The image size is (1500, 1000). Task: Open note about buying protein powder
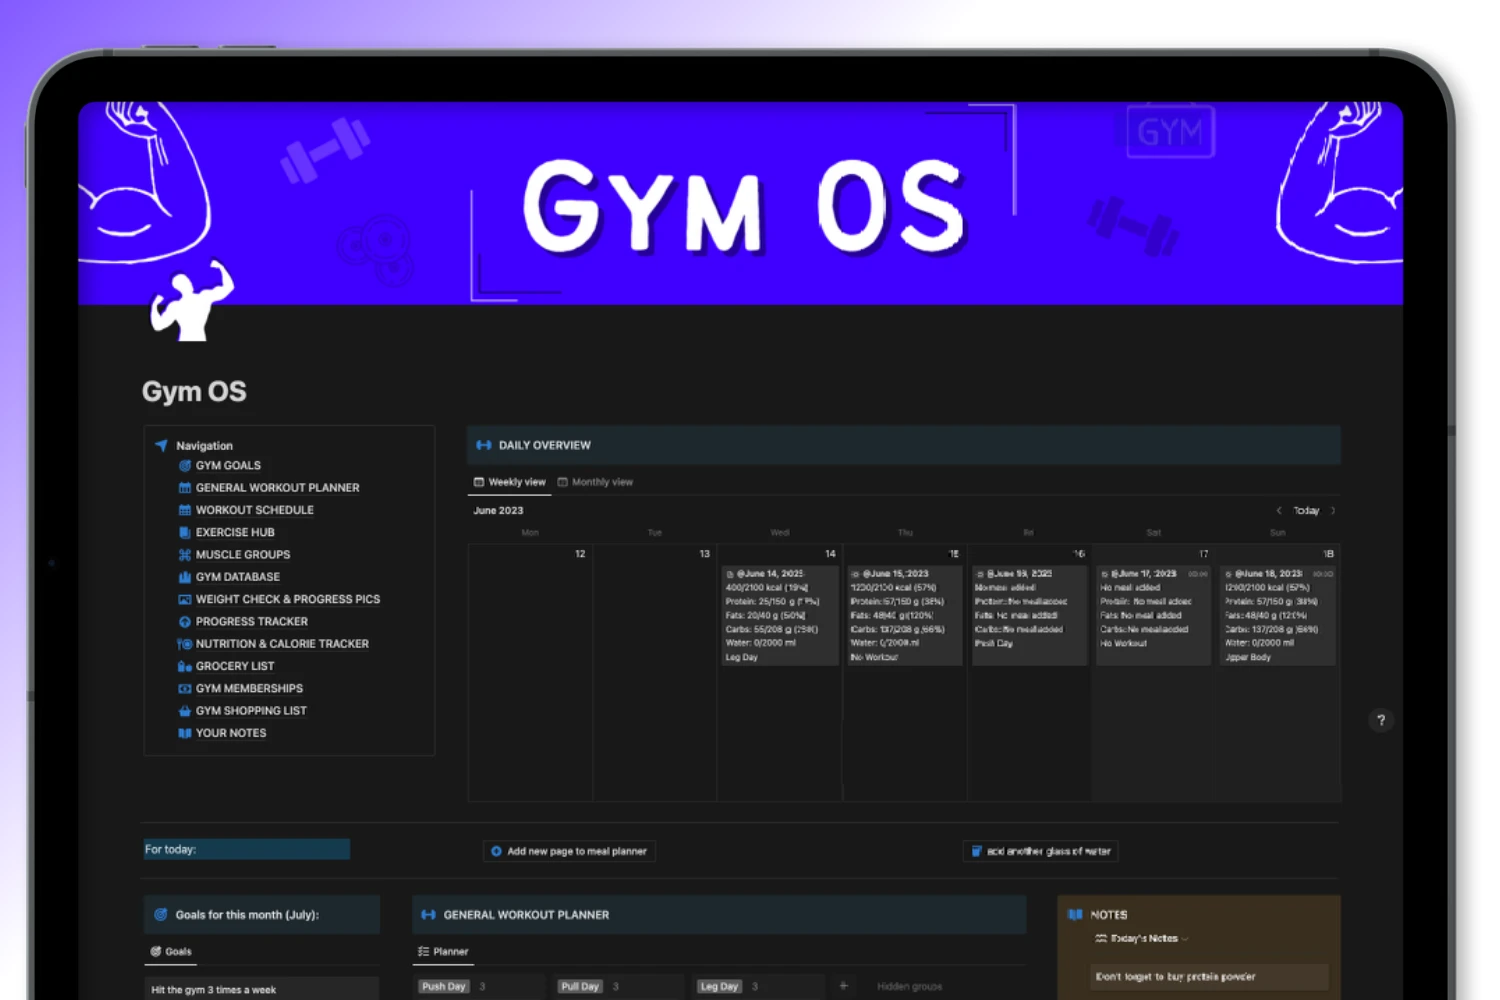click(x=1210, y=977)
